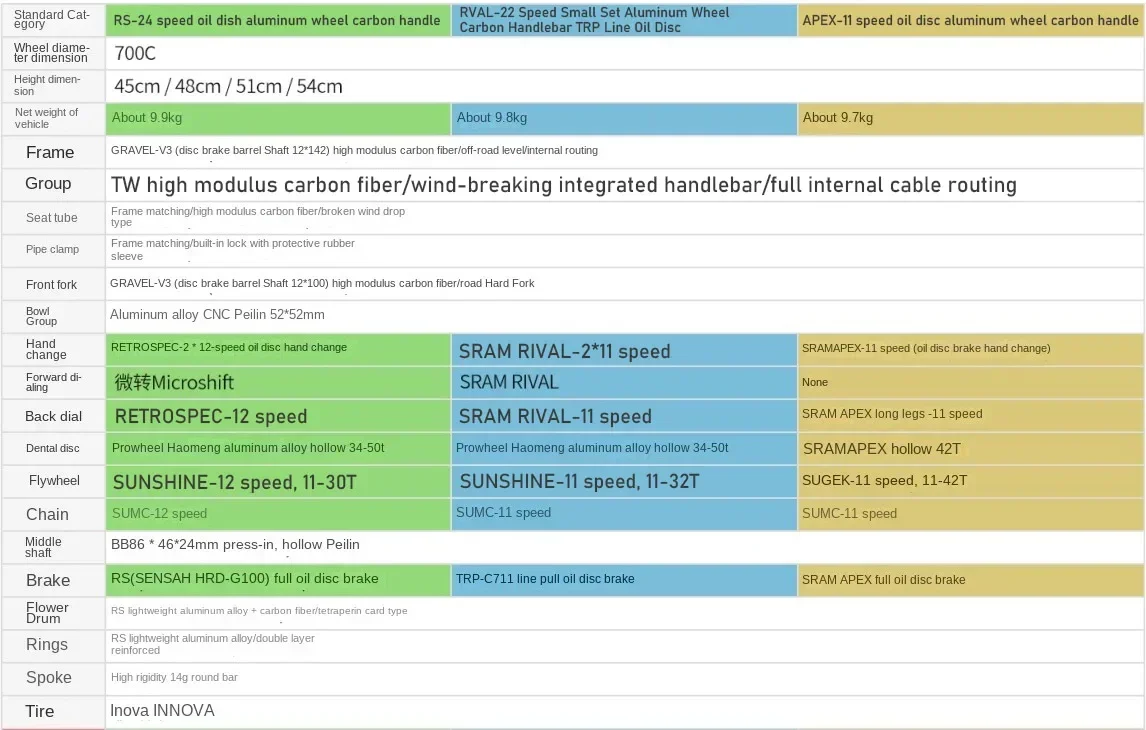Select the Aluminum alloy CNC Peilin 52*52mm cell
1146x730 pixels.
[x=217, y=315]
